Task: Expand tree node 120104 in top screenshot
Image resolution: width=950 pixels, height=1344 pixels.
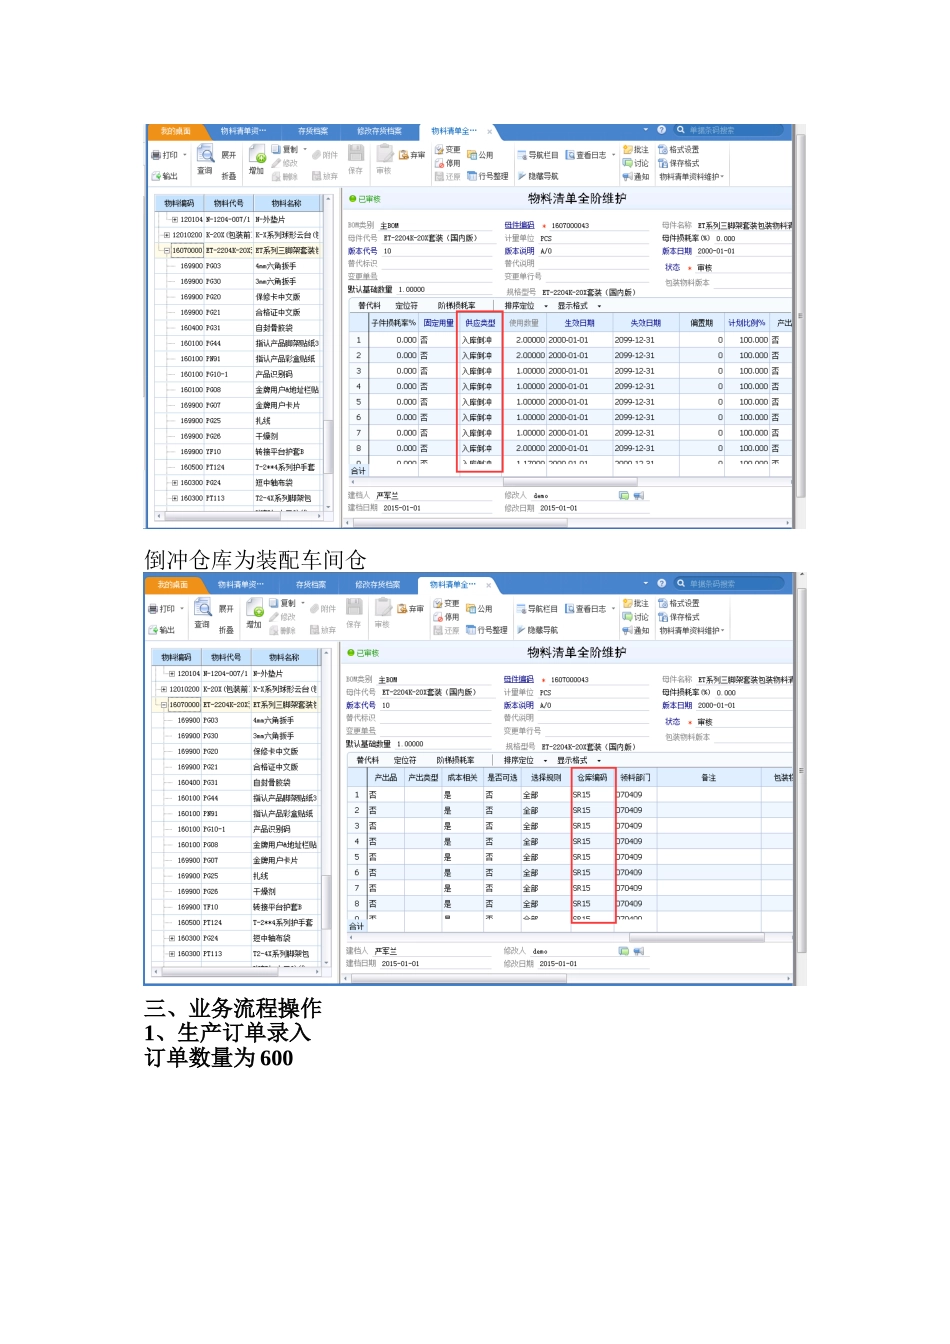Action: click(x=174, y=220)
